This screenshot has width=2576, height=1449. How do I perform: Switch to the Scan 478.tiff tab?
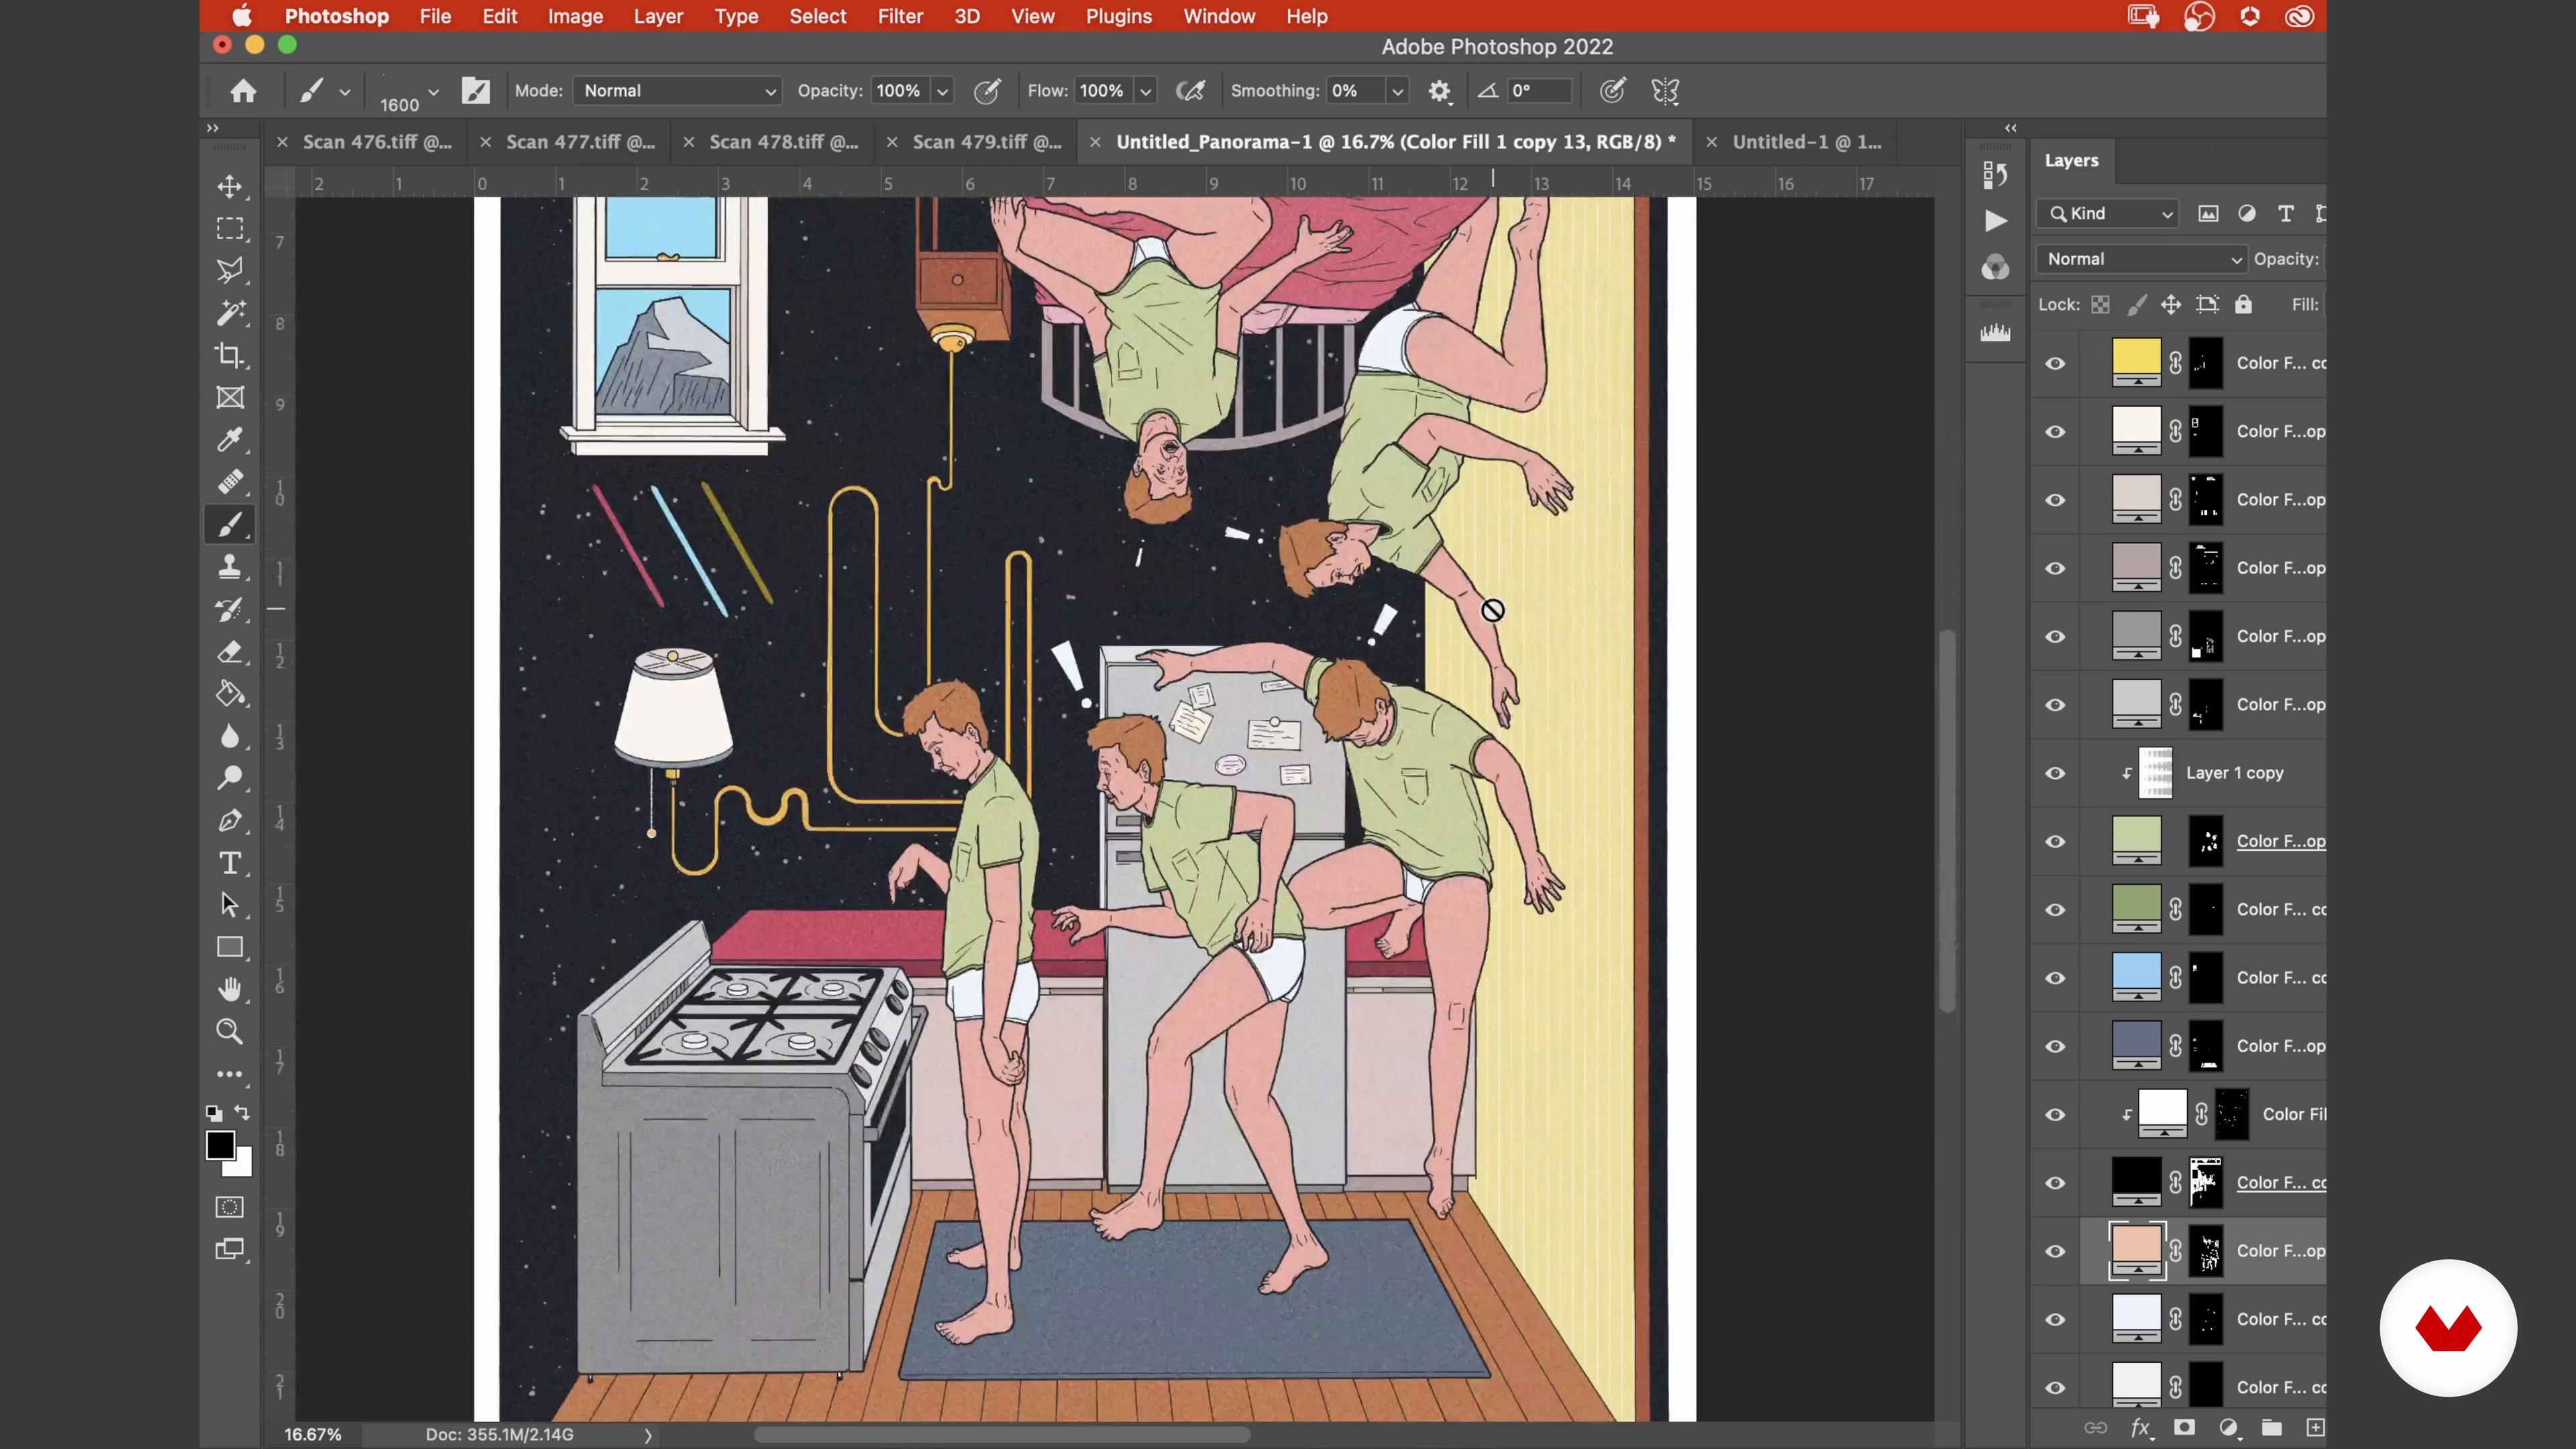pos(783,142)
